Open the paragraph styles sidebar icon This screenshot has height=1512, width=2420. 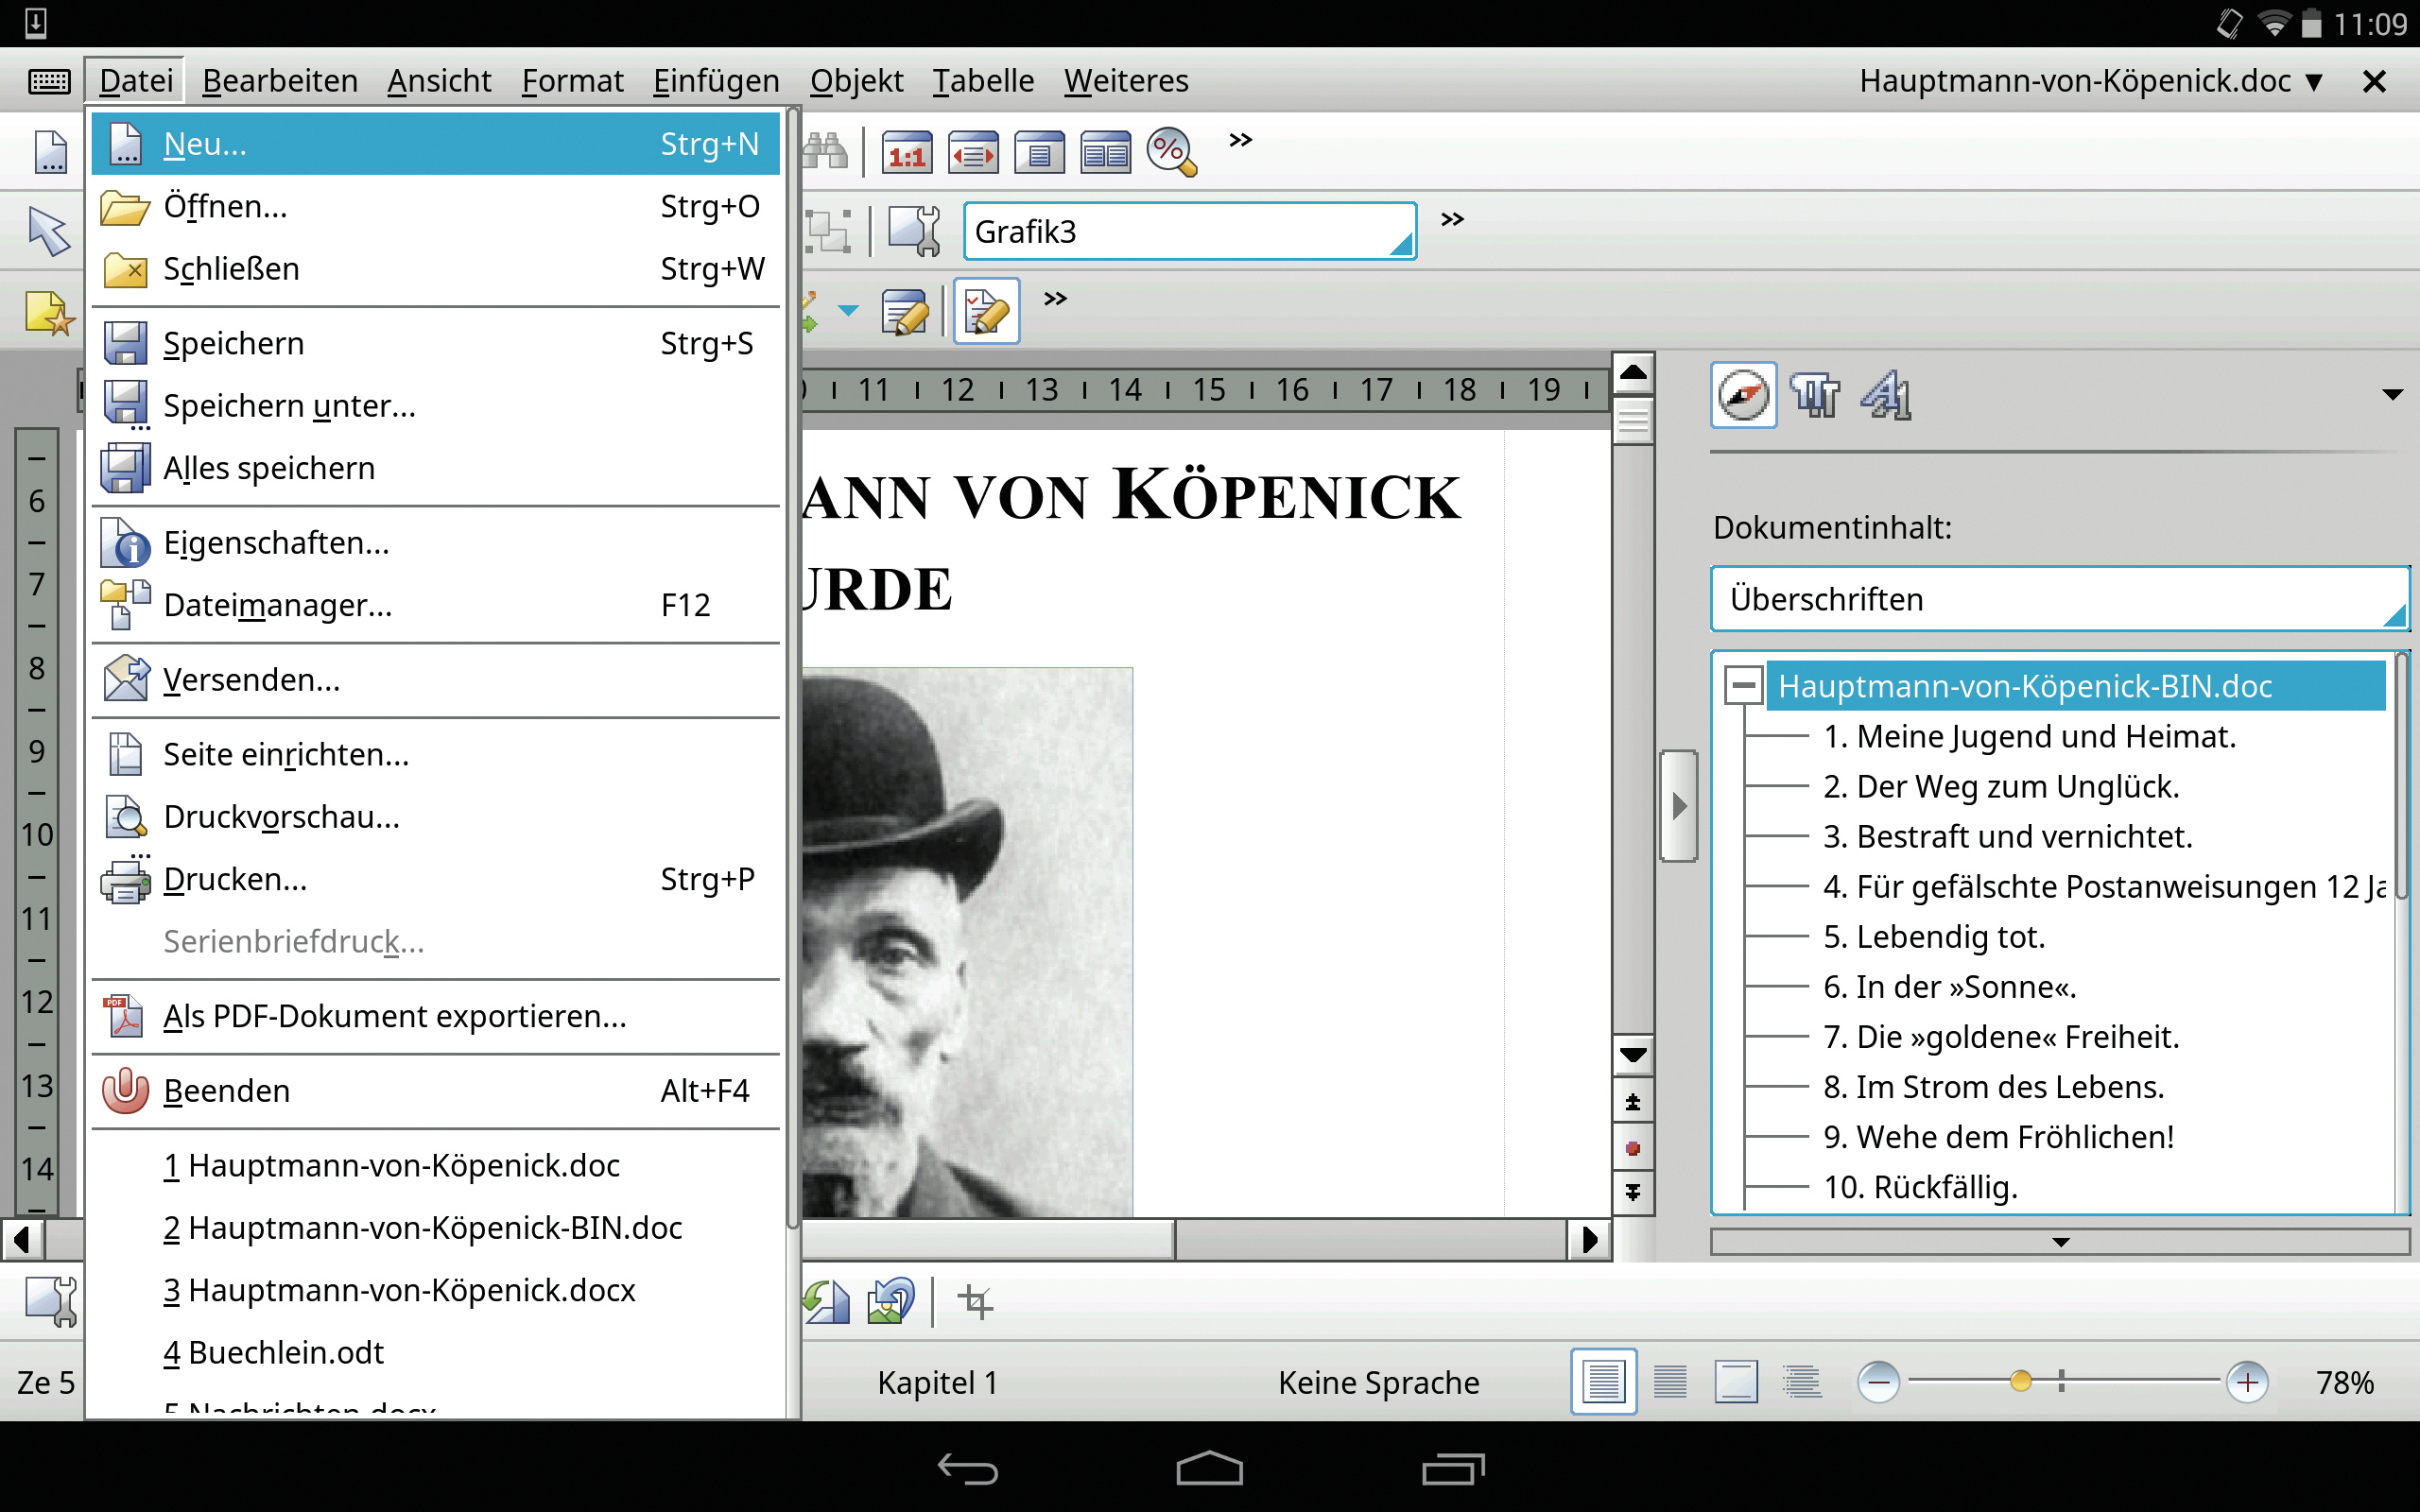1815,396
